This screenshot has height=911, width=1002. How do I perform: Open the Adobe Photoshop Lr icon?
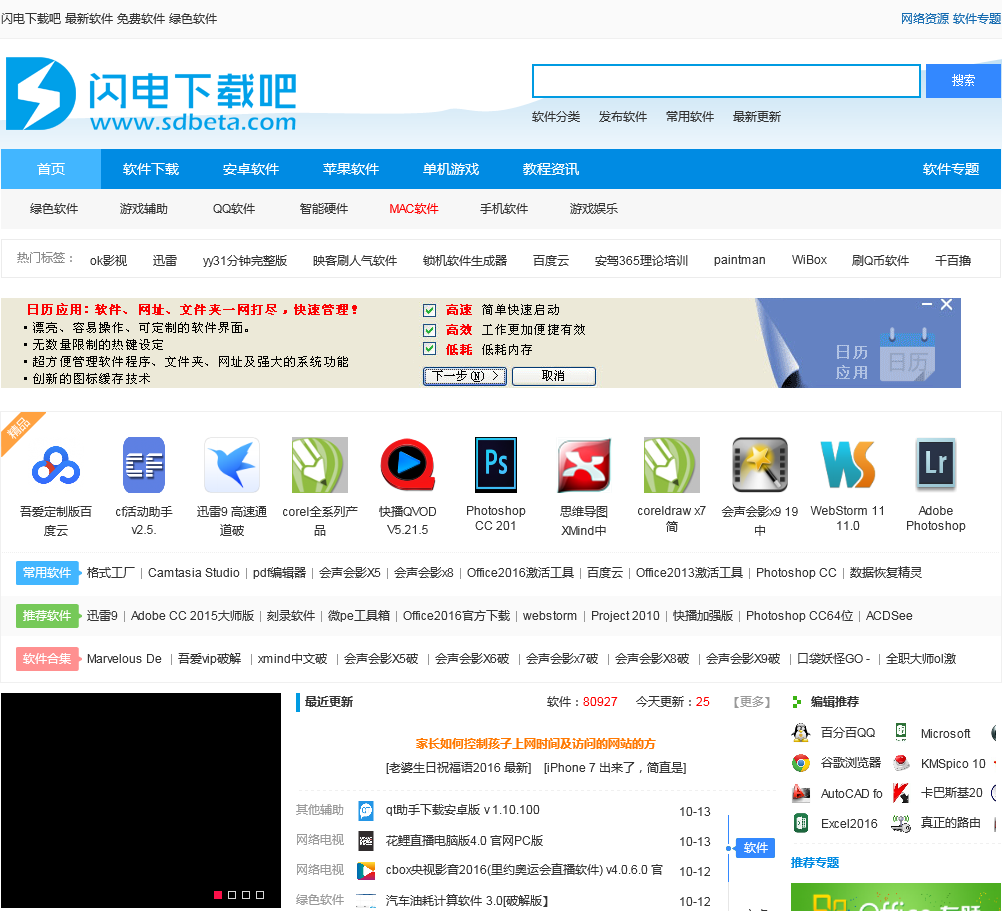(936, 465)
